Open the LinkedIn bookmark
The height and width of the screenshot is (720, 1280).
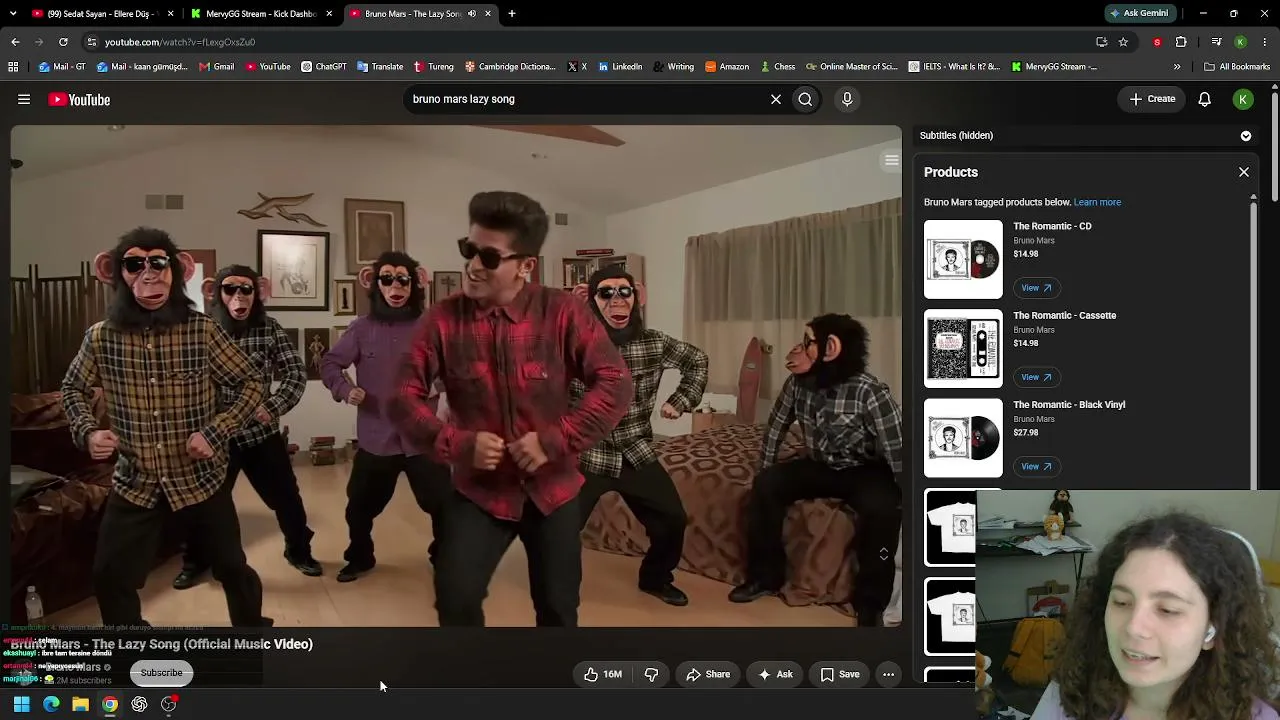(x=620, y=67)
